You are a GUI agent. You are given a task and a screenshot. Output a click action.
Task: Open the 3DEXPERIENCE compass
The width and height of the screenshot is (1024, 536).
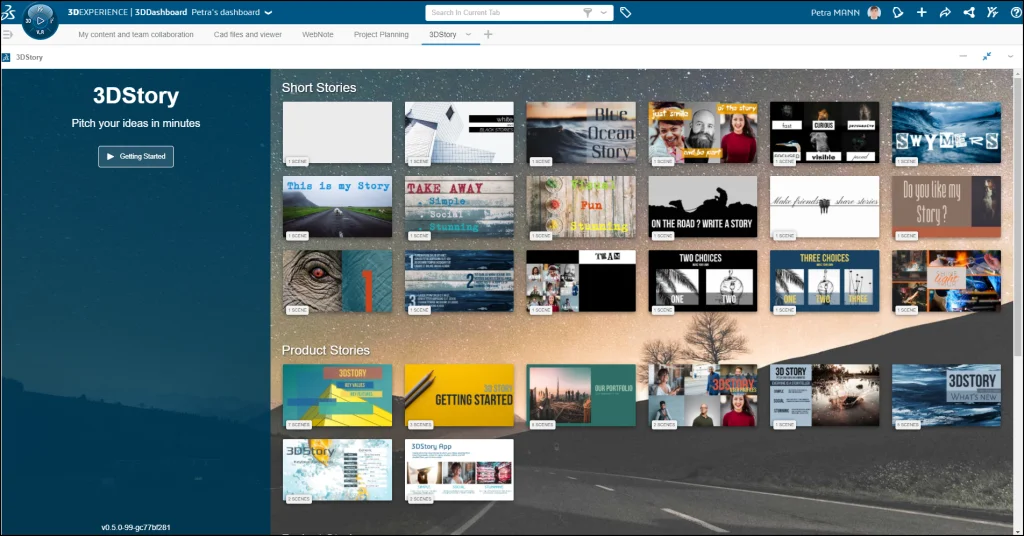click(x=39, y=19)
